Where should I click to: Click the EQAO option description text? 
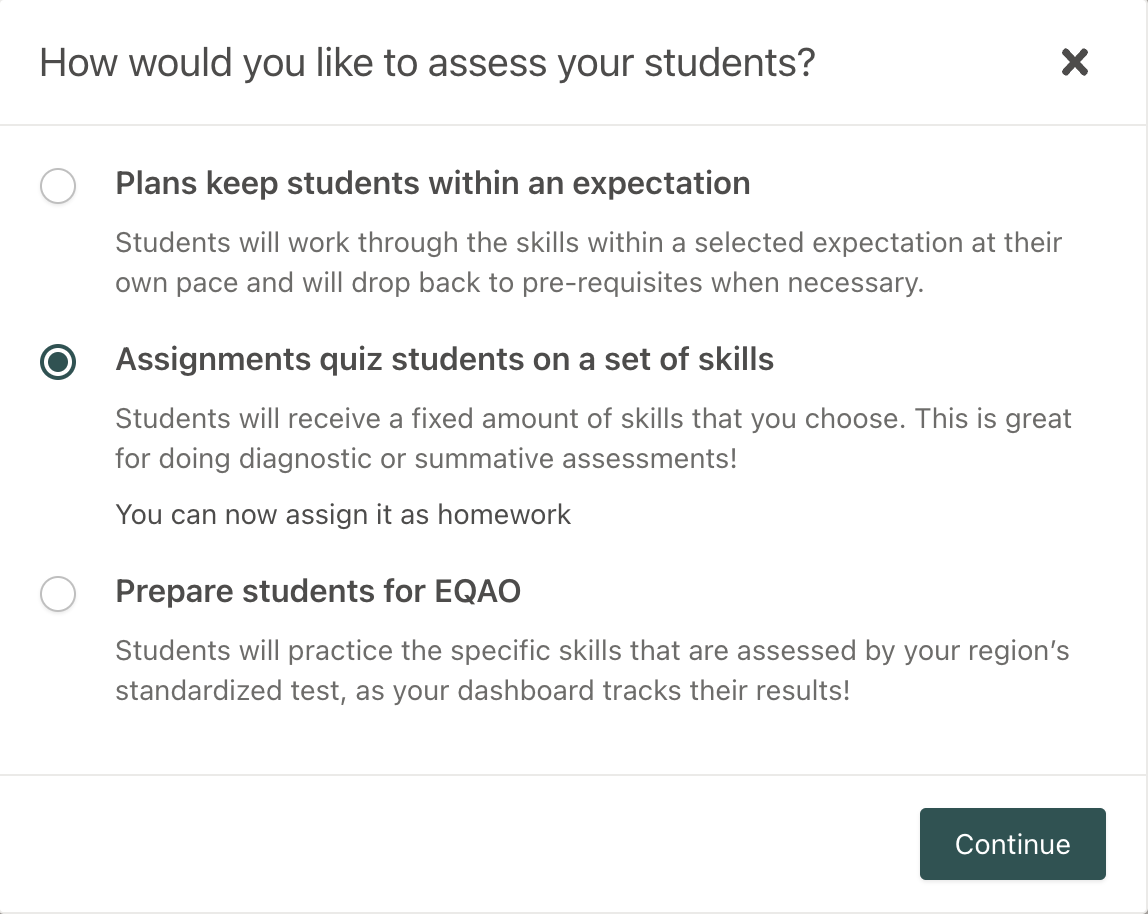(593, 670)
